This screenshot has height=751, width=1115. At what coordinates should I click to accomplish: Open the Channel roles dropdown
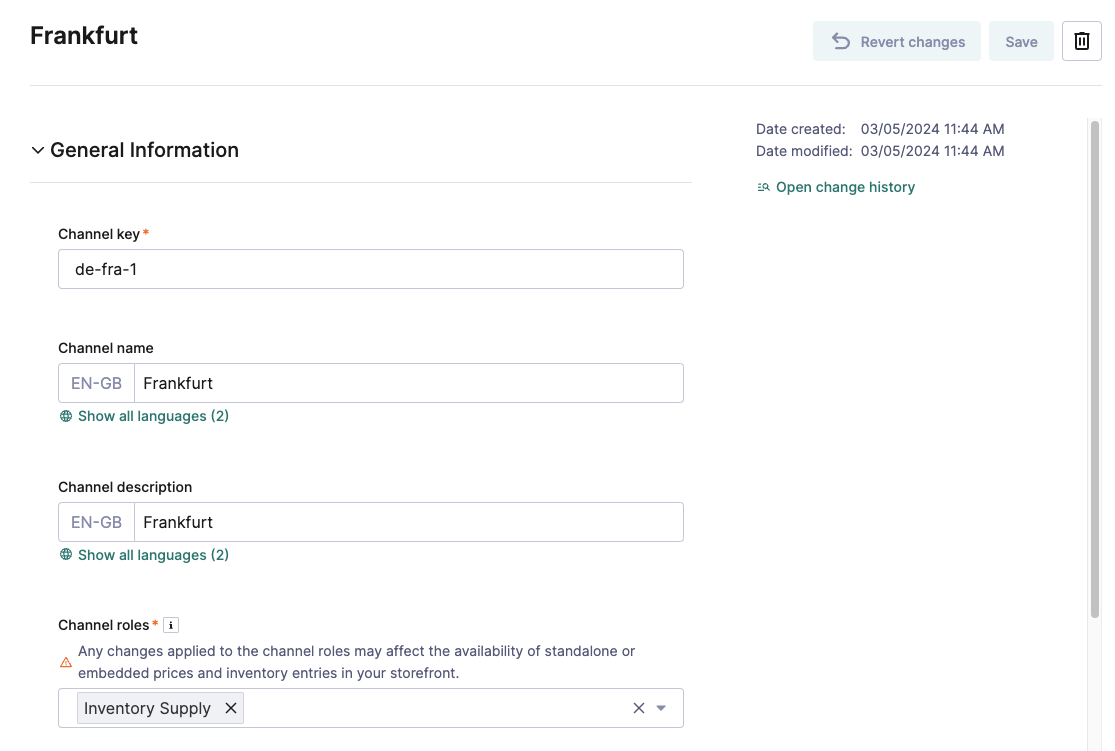[660, 707]
